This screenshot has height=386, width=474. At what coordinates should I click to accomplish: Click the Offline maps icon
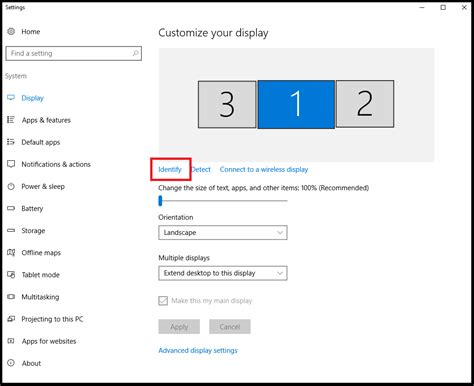tap(11, 252)
